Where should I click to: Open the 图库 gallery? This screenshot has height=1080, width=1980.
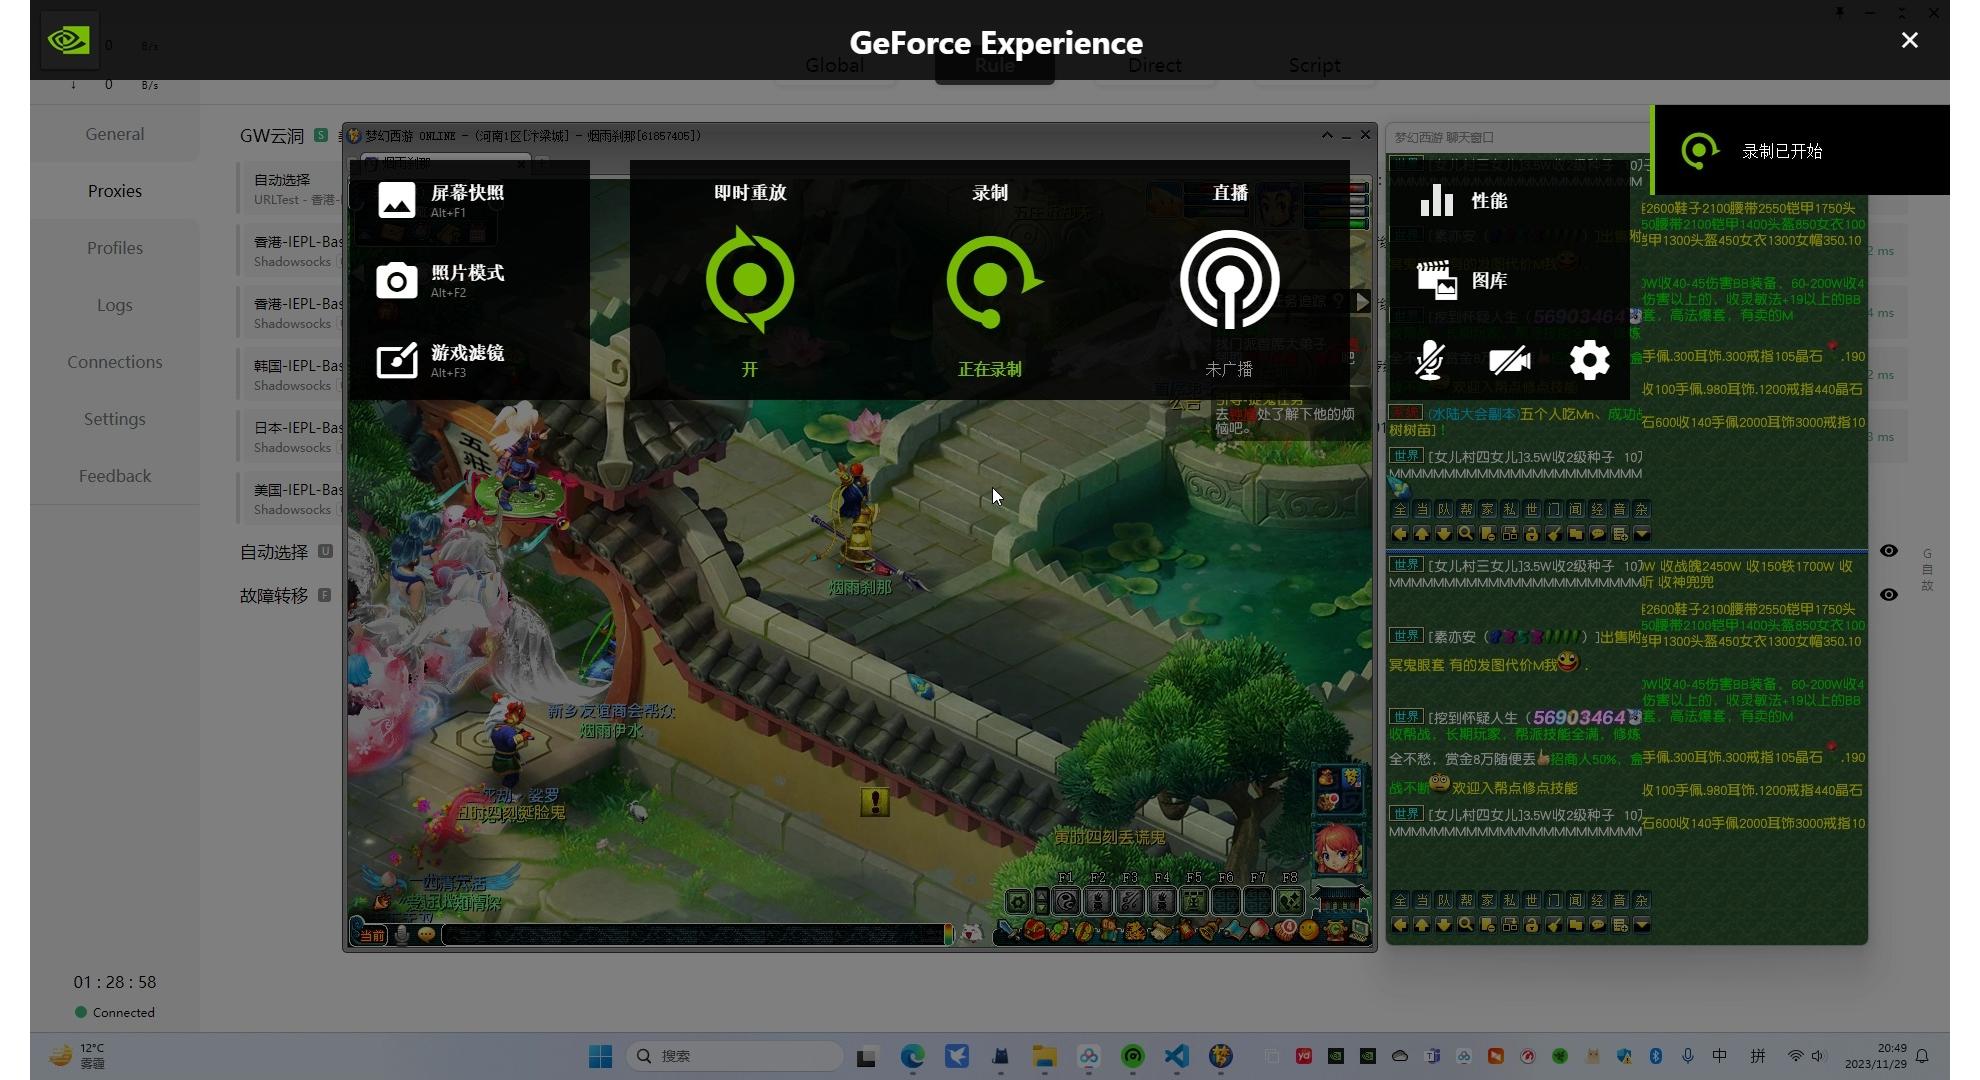pyautogui.click(x=1463, y=280)
